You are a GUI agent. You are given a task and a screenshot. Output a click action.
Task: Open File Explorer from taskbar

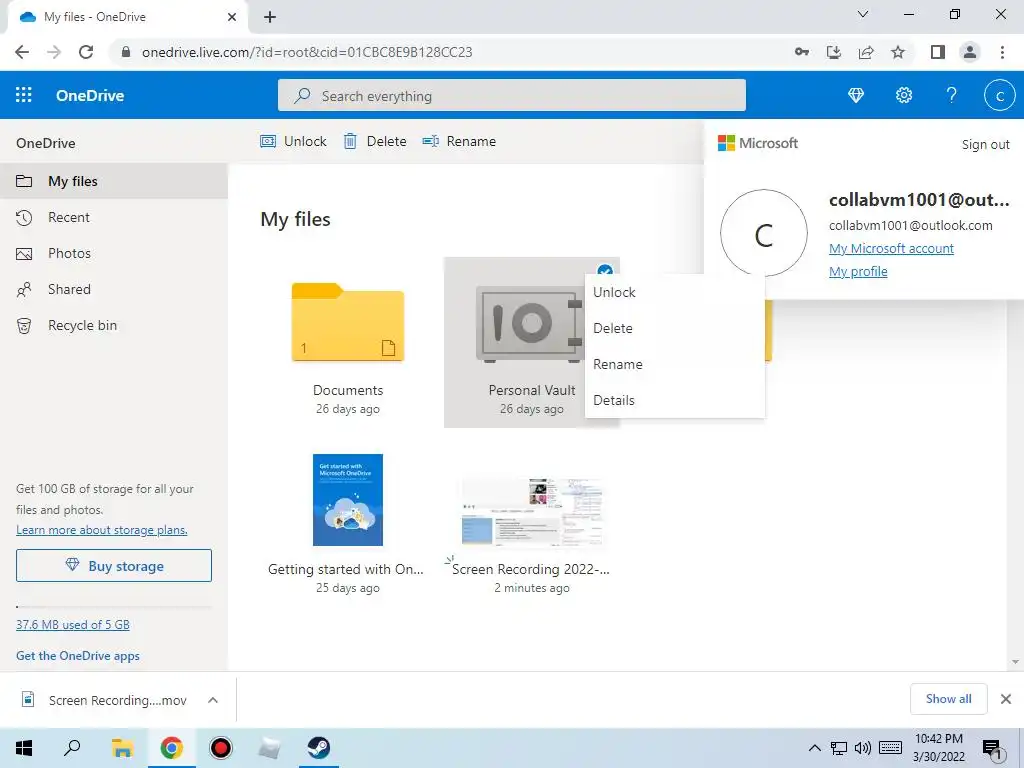[x=122, y=748]
